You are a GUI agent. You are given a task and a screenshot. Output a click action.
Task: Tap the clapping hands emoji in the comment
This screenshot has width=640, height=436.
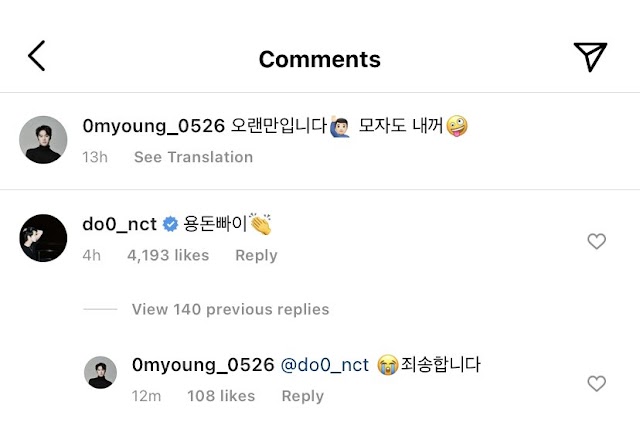260,224
